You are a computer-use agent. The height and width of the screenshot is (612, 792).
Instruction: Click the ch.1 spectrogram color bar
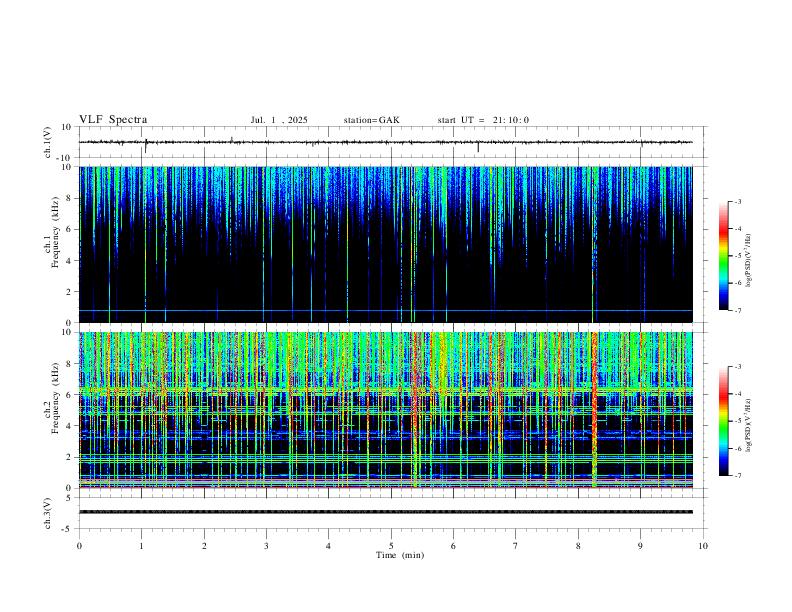pos(723,256)
